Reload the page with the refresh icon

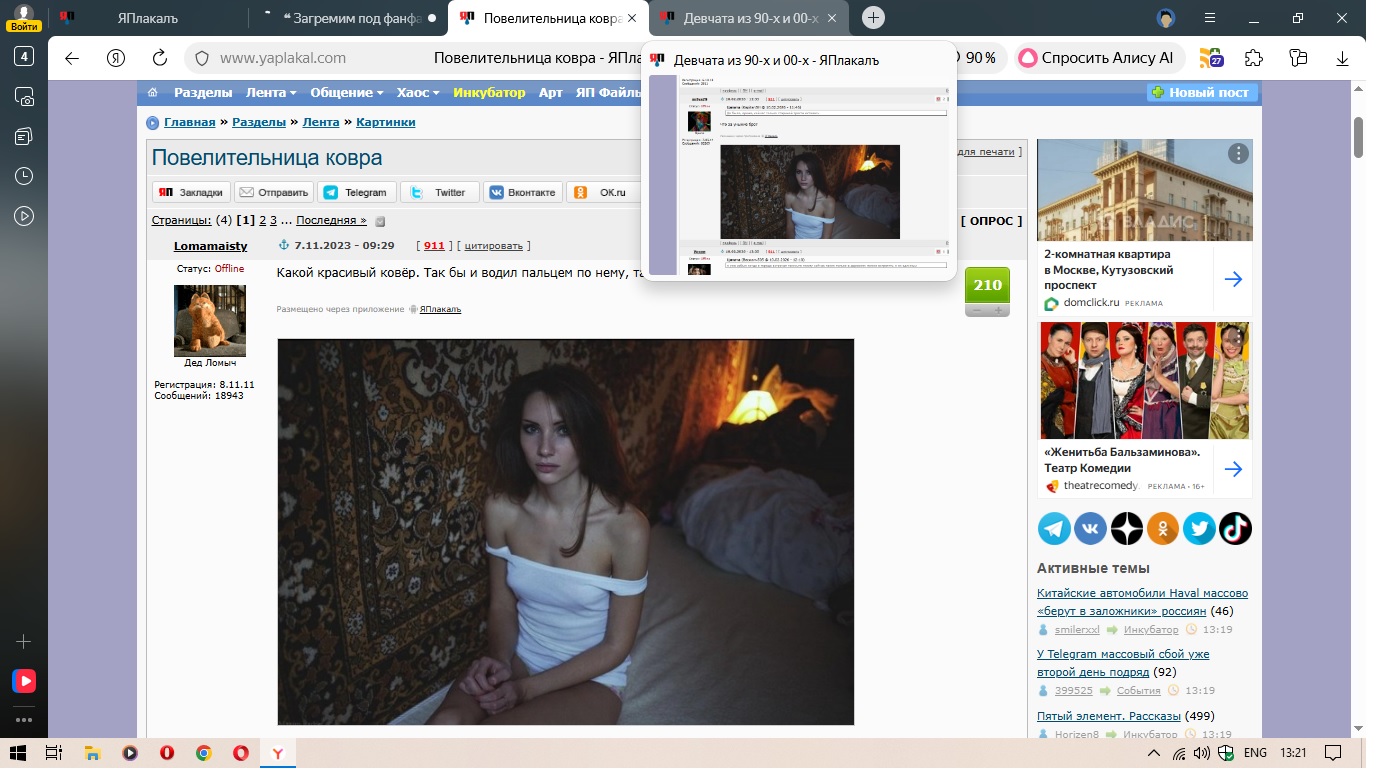pyautogui.click(x=158, y=58)
